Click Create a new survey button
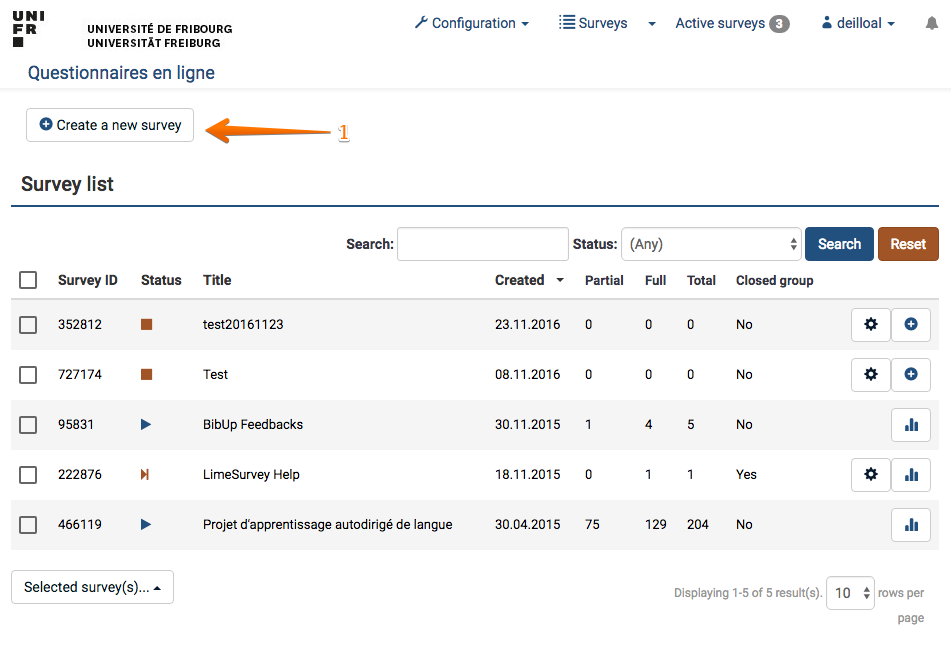Viewport: 951px width, 658px height. coord(110,125)
